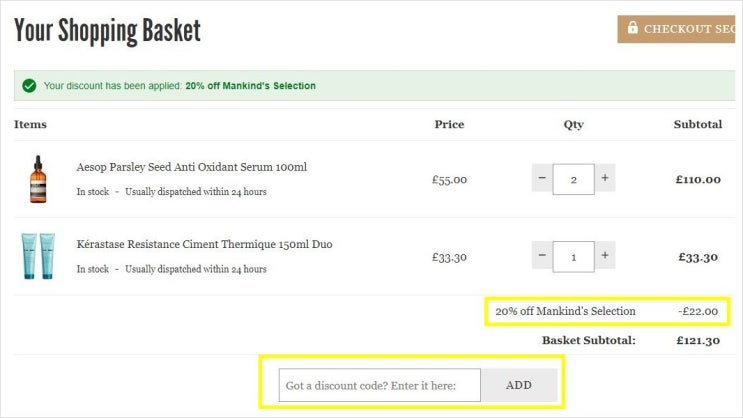Click the green discount applied checkmark icon
This screenshot has height=418, width=743.
(x=29, y=86)
